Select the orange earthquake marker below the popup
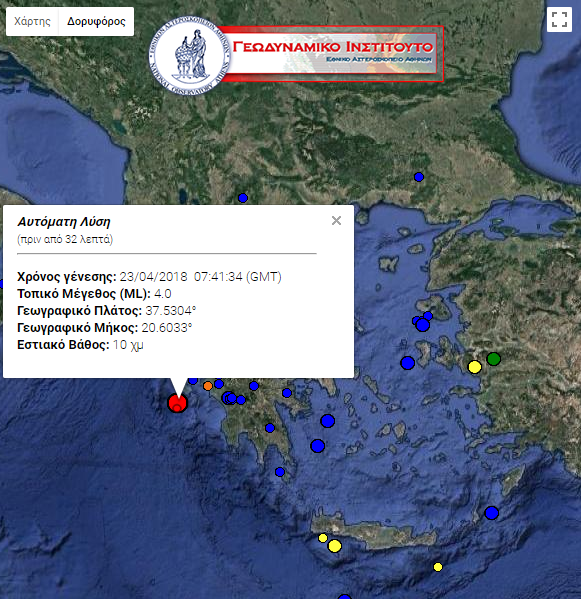Image resolution: width=581 pixels, height=599 pixels. click(x=207, y=386)
